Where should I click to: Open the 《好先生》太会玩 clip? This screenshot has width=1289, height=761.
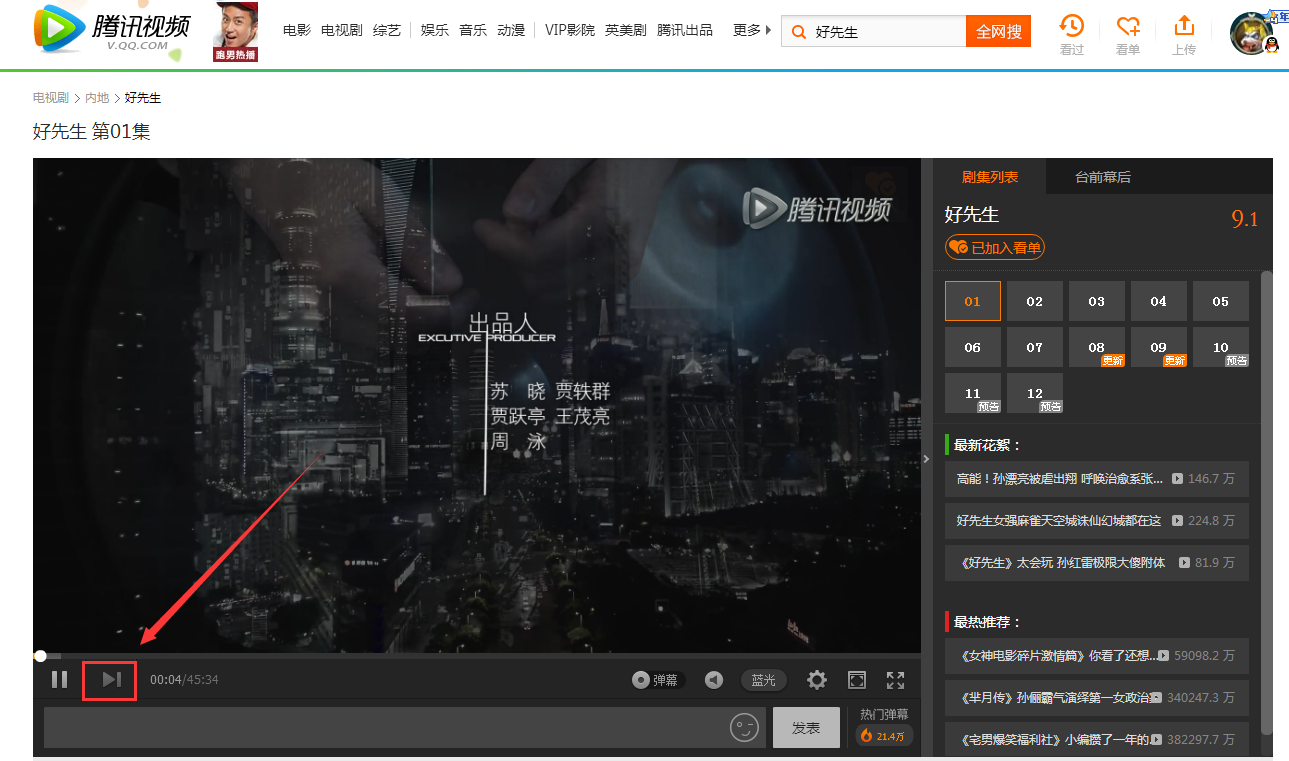click(1097, 563)
